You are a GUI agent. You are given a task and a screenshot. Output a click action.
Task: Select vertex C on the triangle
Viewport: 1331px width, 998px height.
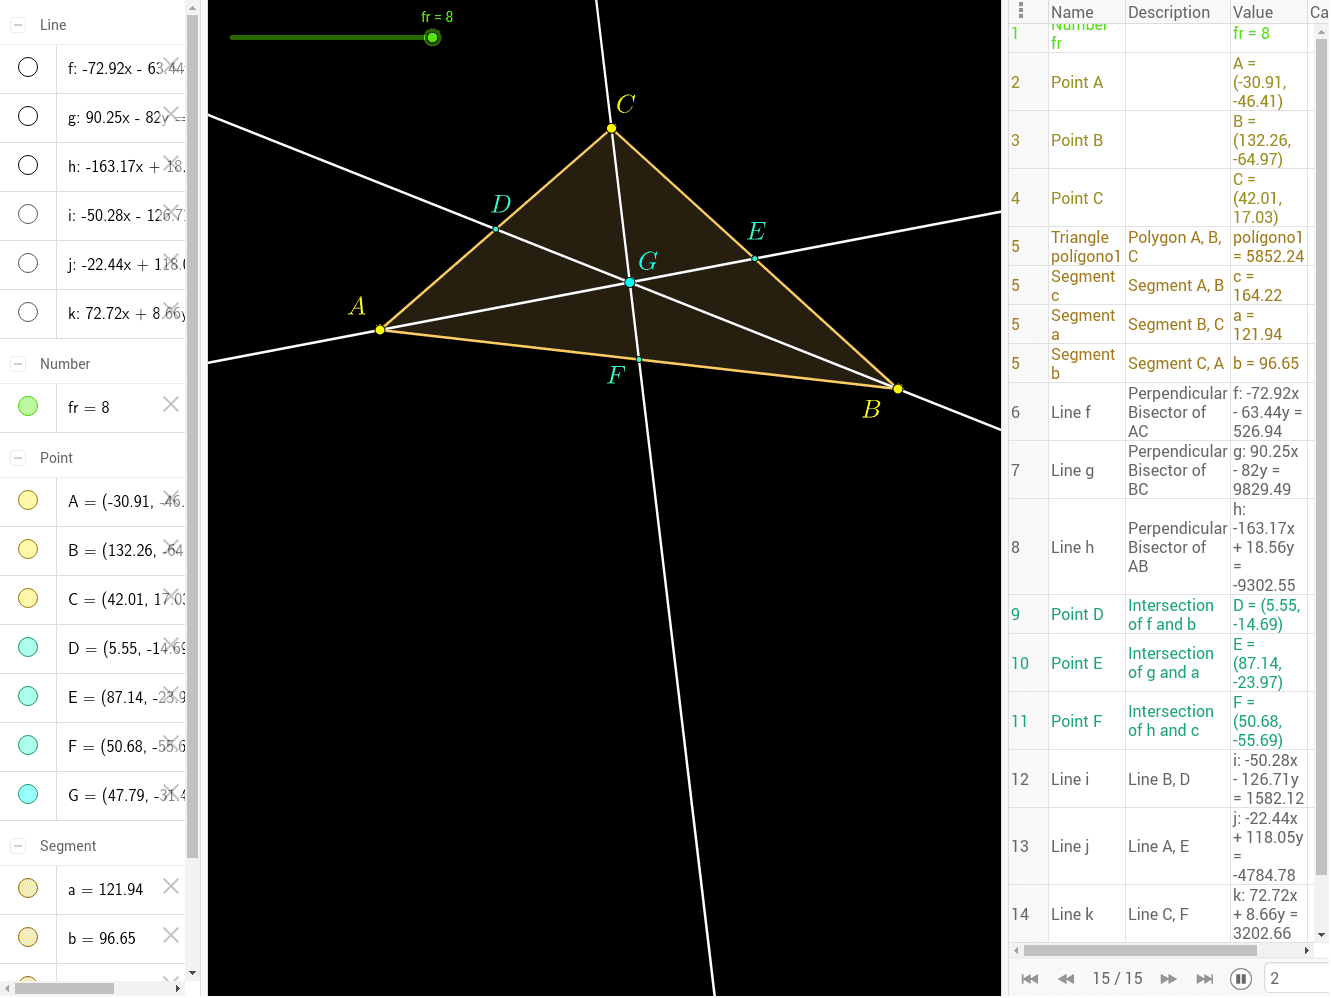click(612, 128)
